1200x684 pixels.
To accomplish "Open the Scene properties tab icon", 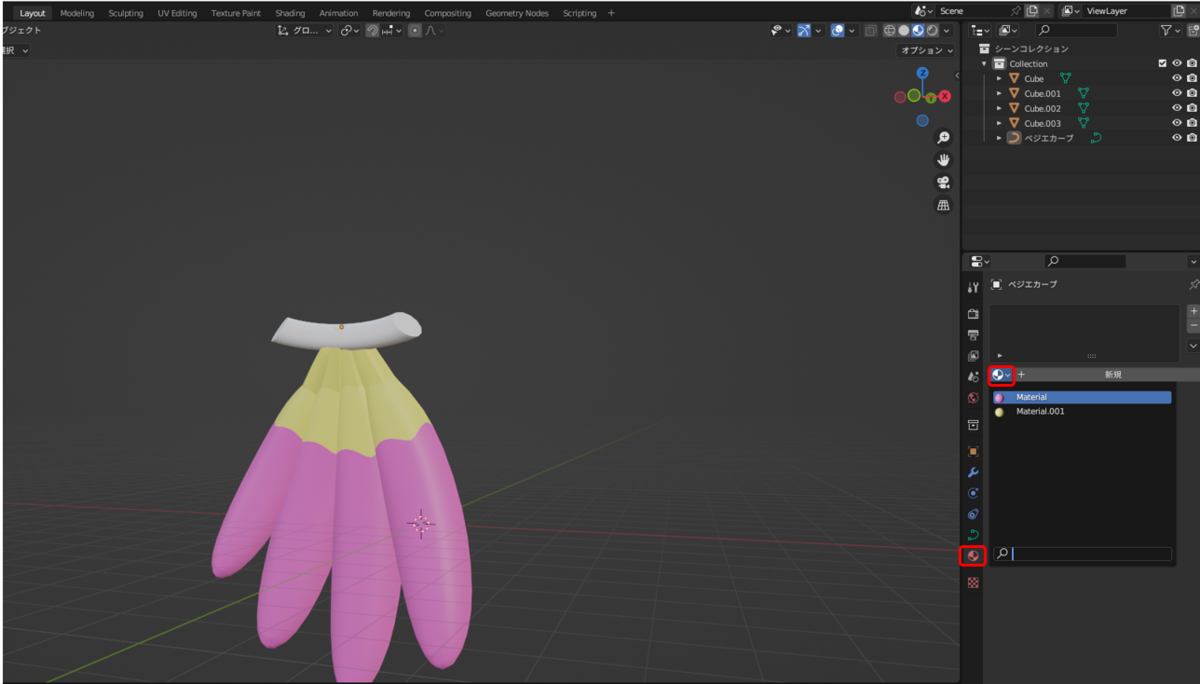I will tap(973, 377).
